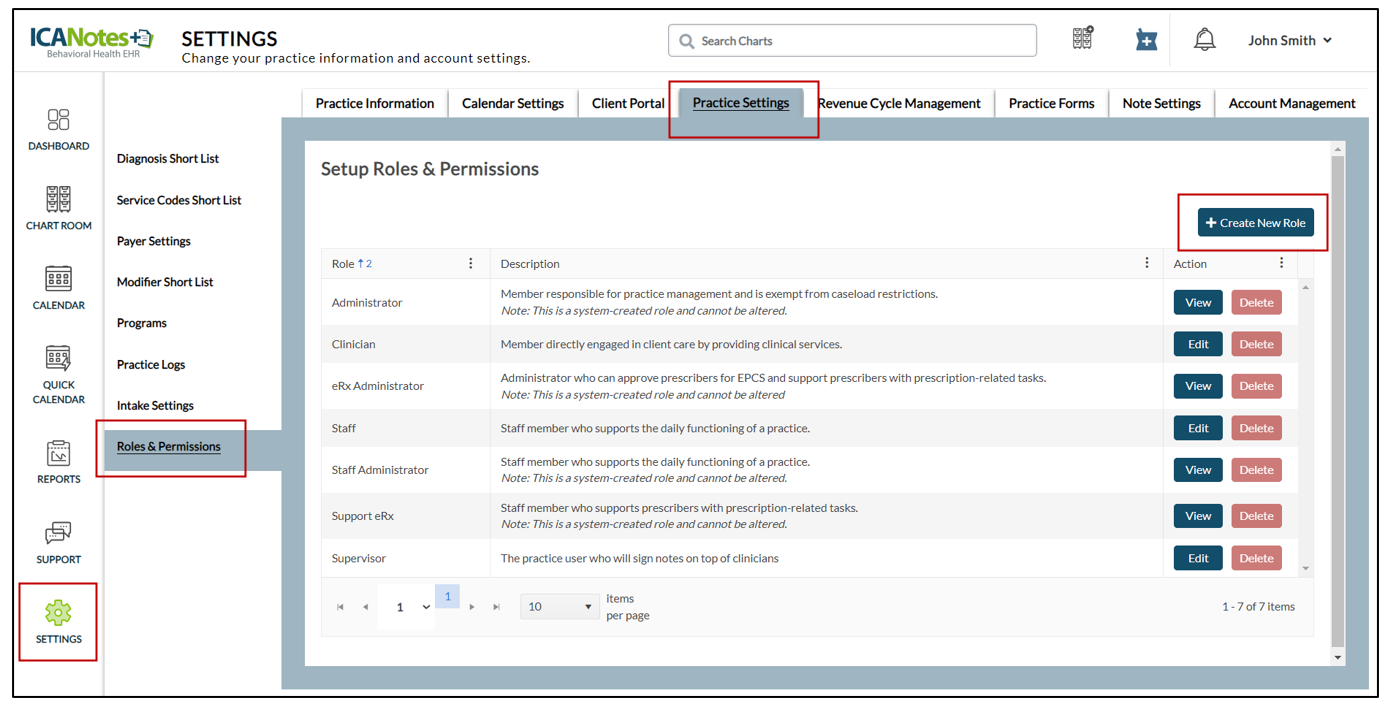Viewport: 1390px width, 708px height.
Task: Edit the Clinician role
Action: pos(1197,344)
